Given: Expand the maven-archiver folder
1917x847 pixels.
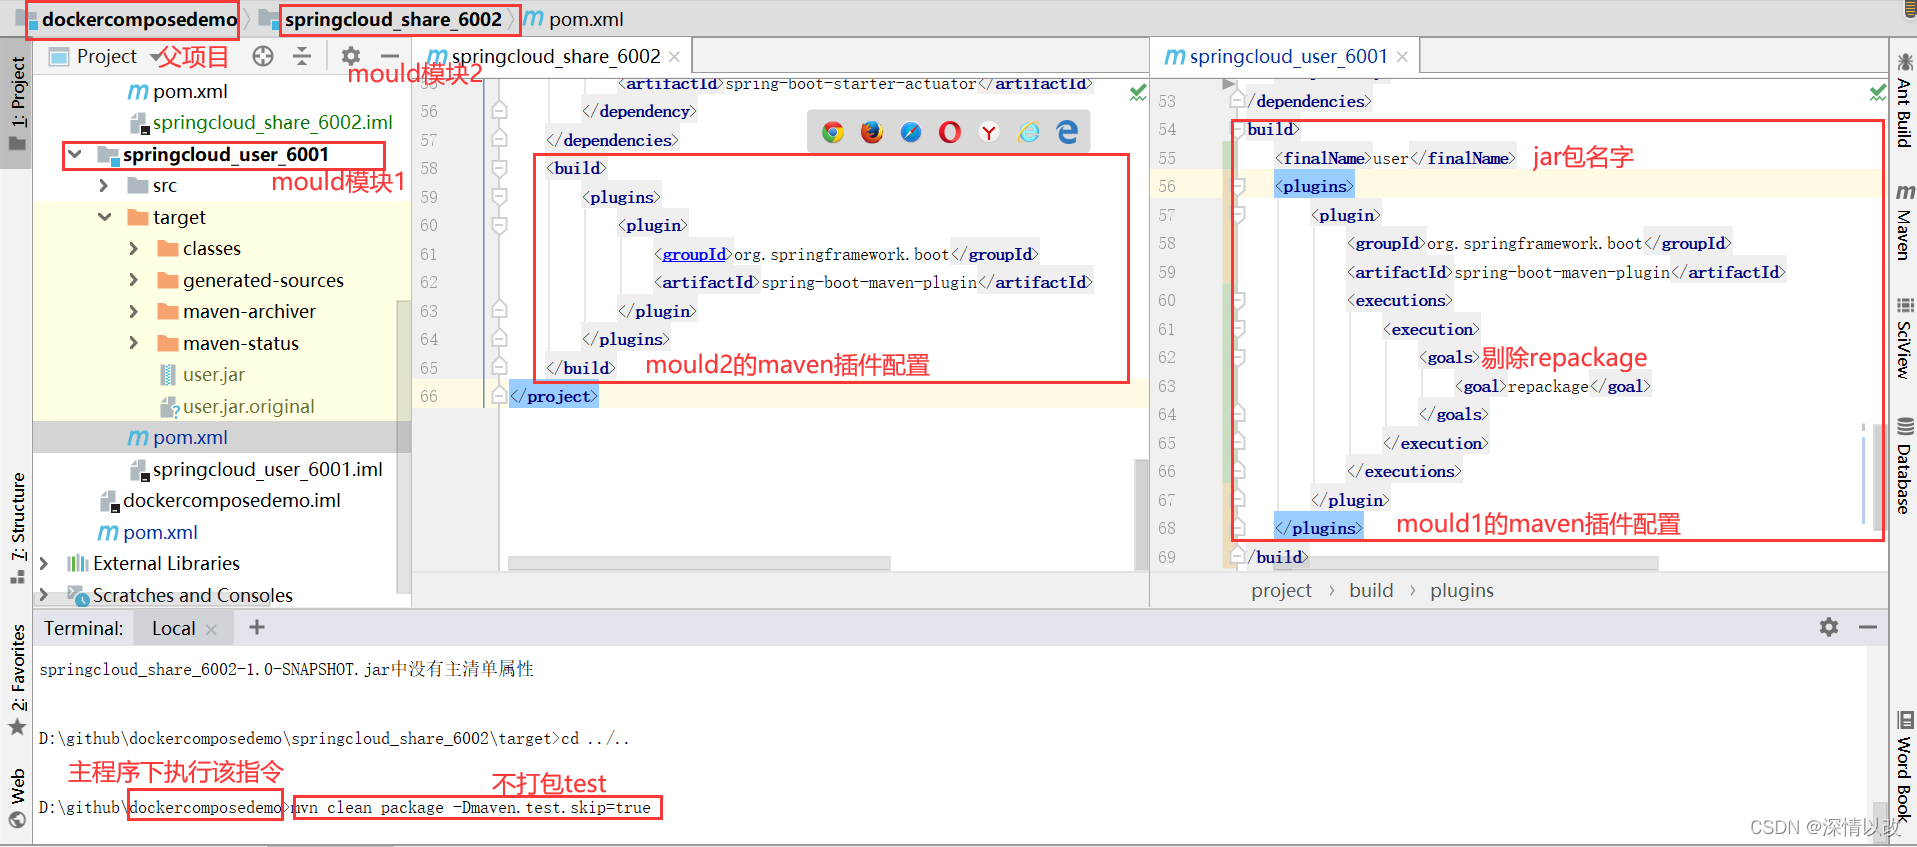Looking at the screenshot, I should [134, 311].
